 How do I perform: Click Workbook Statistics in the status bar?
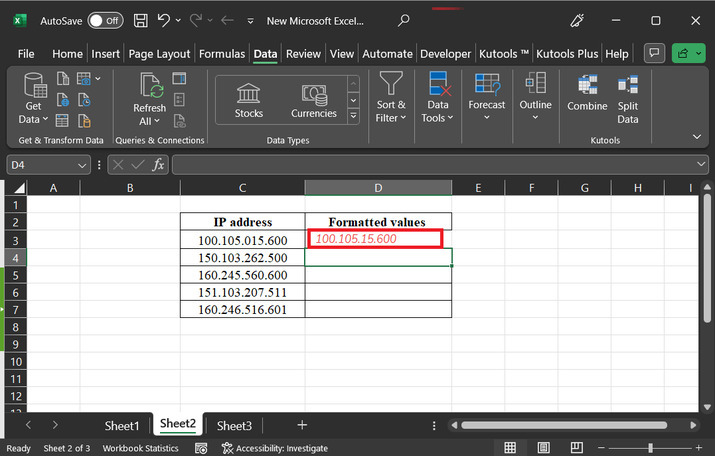click(x=141, y=448)
